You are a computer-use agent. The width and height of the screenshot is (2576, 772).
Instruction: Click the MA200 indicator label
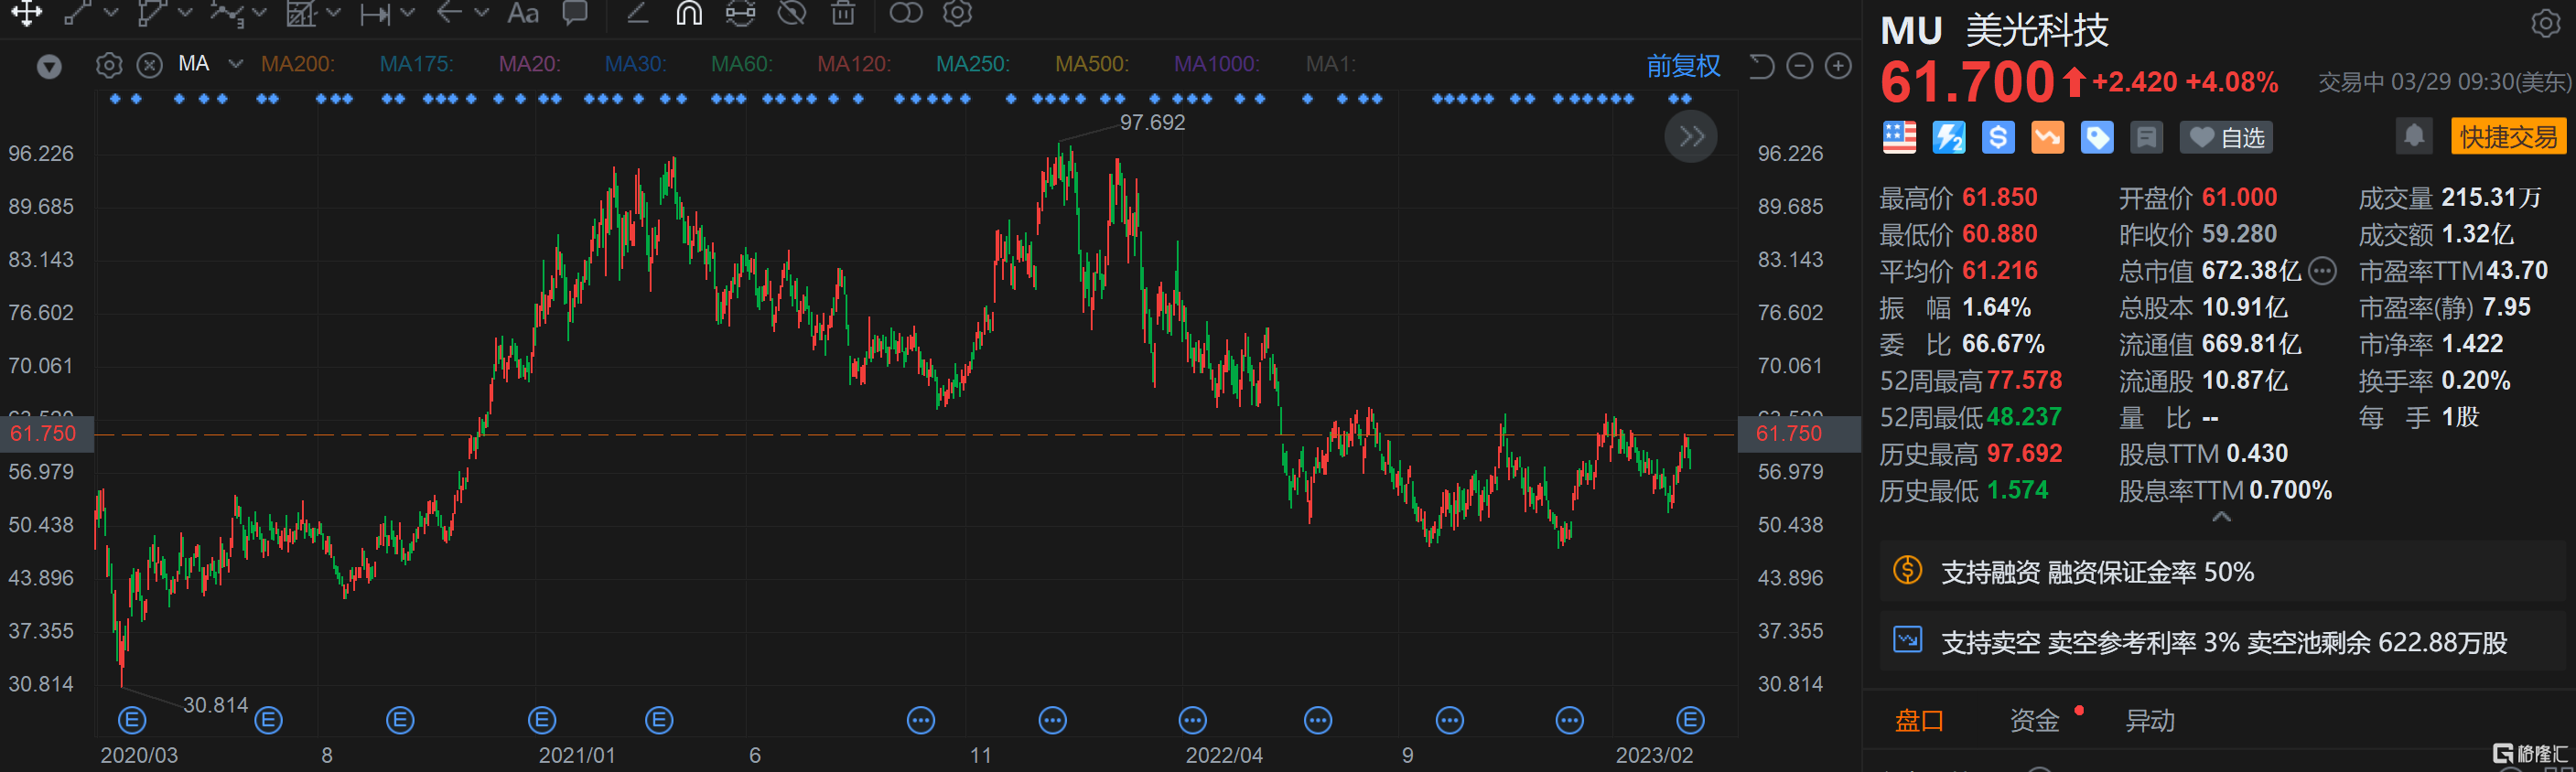(x=298, y=64)
